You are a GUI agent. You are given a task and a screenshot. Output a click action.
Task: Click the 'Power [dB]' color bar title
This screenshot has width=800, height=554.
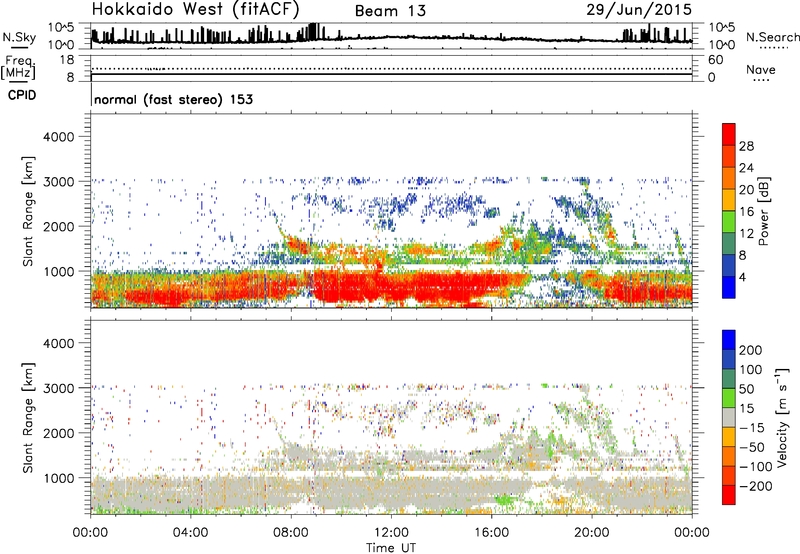[763, 211]
